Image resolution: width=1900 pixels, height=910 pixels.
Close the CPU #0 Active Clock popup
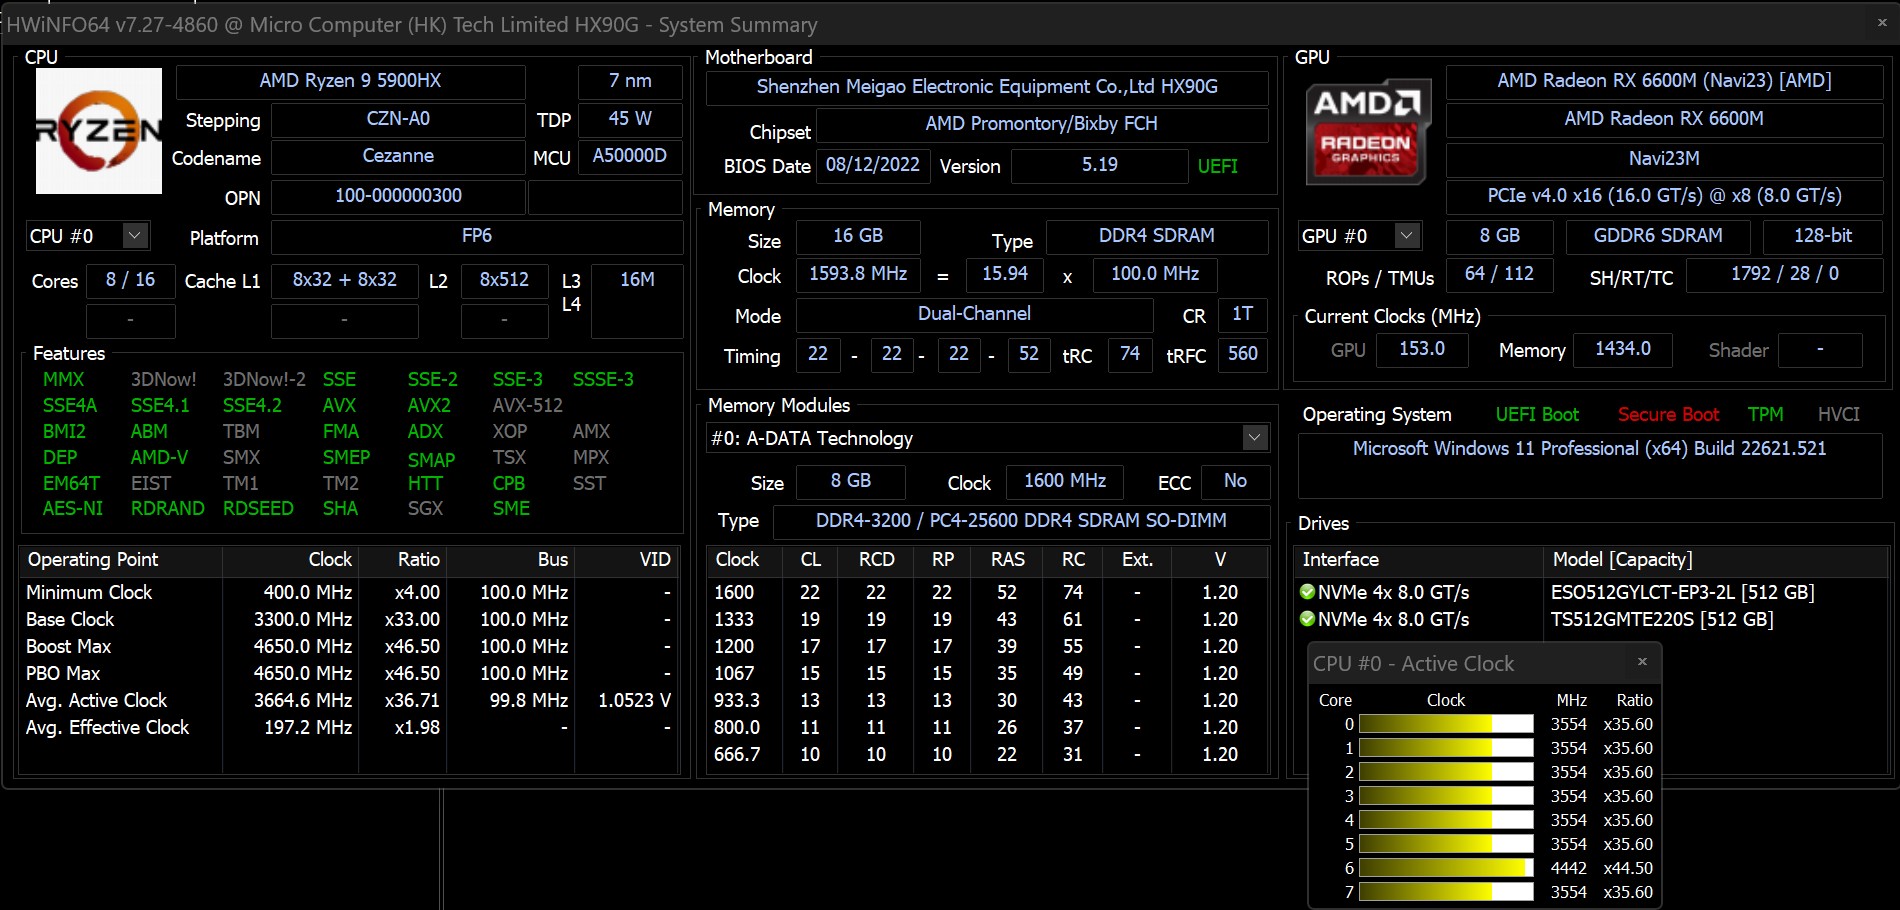(x=1642, y=662)
